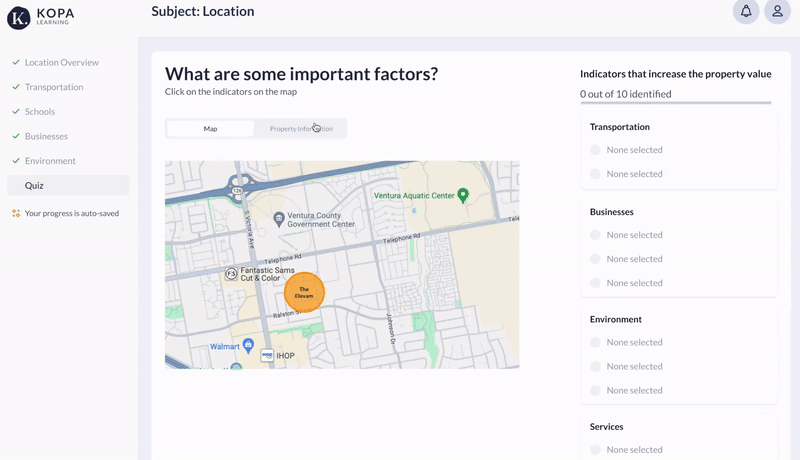Click the orange The Elevam marker

(304, 292)
